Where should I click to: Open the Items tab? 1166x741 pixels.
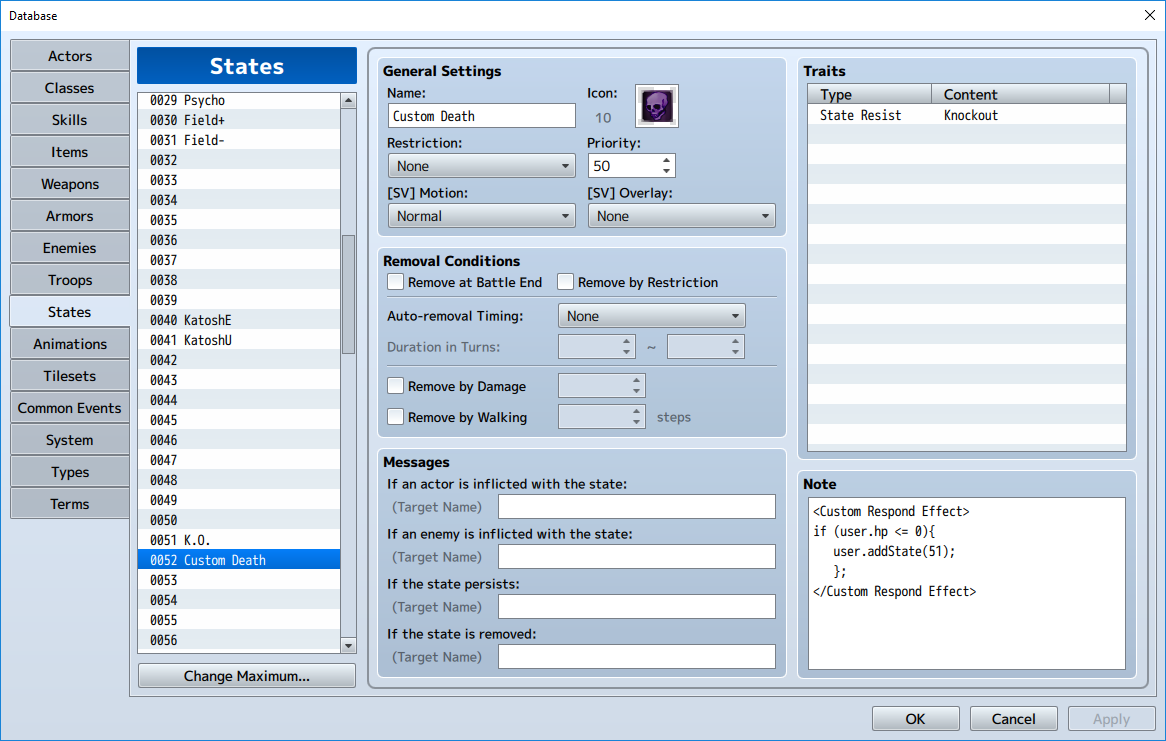pyautogui.click(x=70, y=152)
